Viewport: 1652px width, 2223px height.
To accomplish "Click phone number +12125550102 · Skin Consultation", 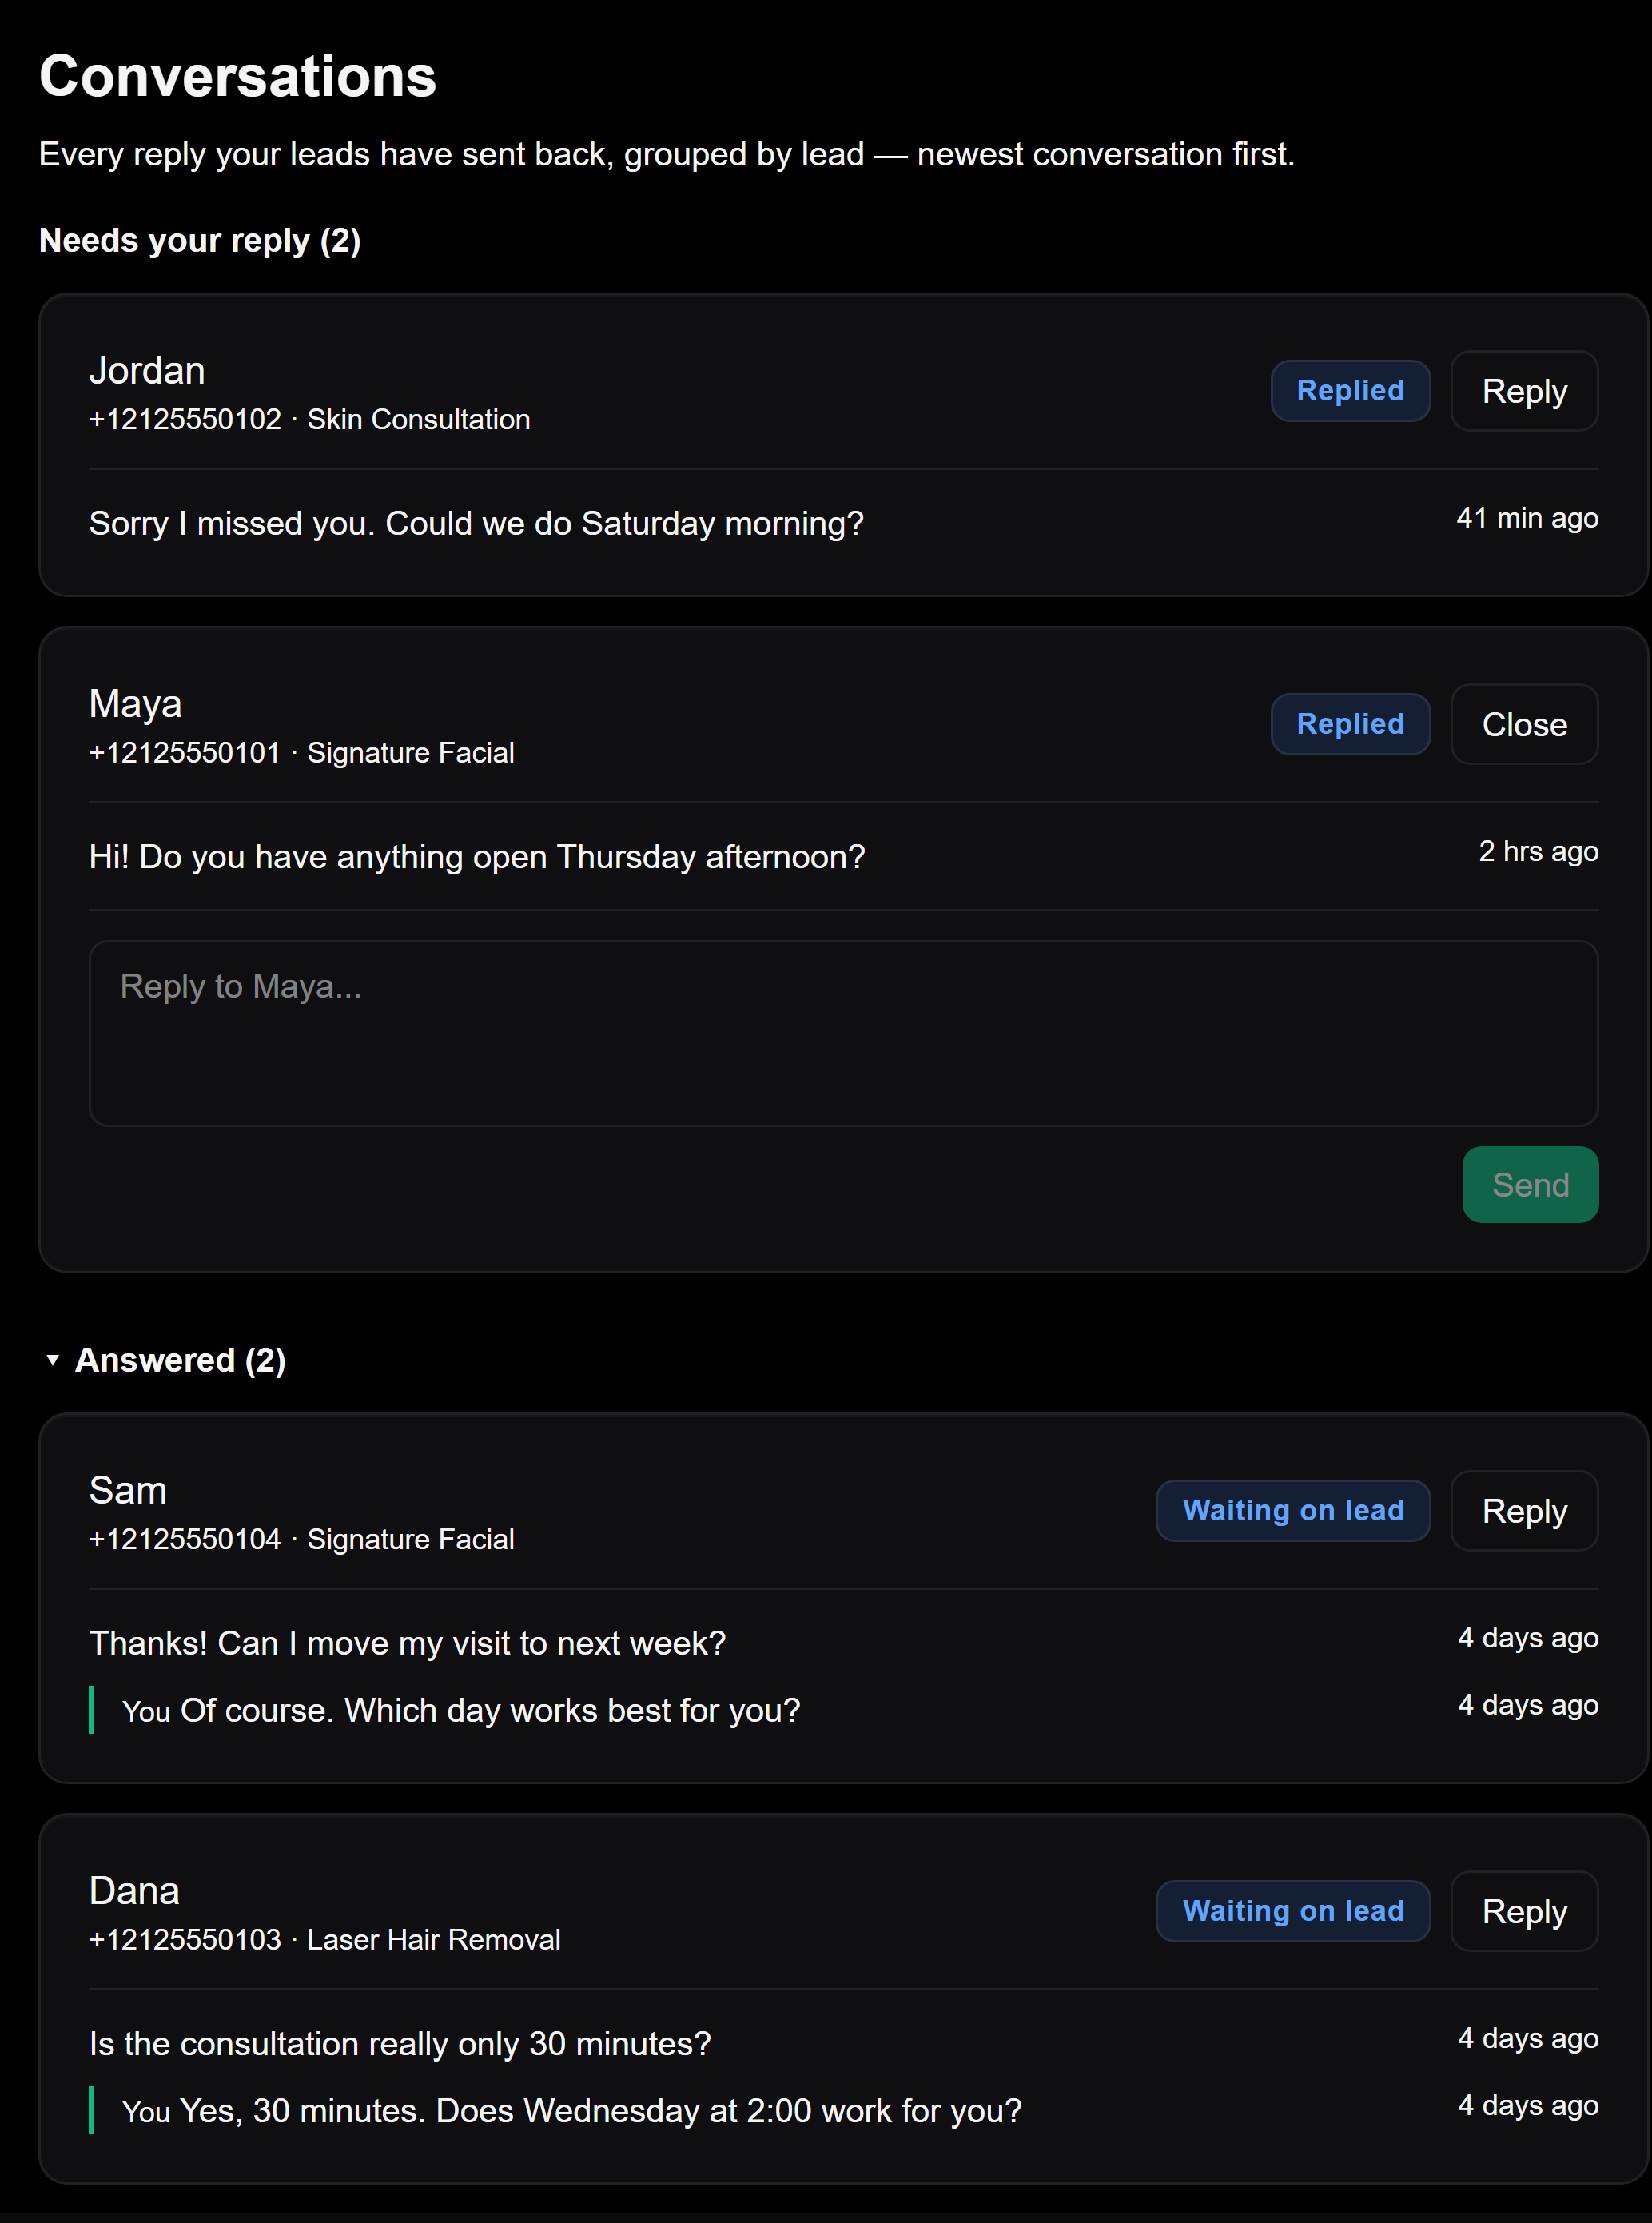I will pyautogui.click(x=309, y=419).
